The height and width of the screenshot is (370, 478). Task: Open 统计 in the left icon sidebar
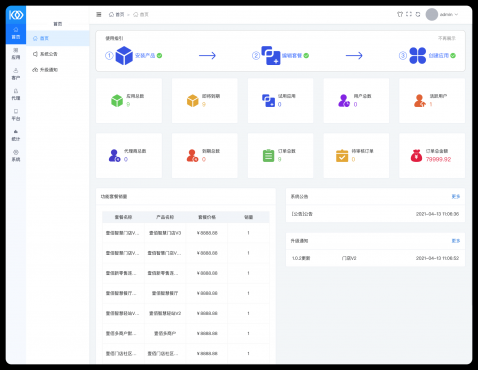[x=16, y=135]
